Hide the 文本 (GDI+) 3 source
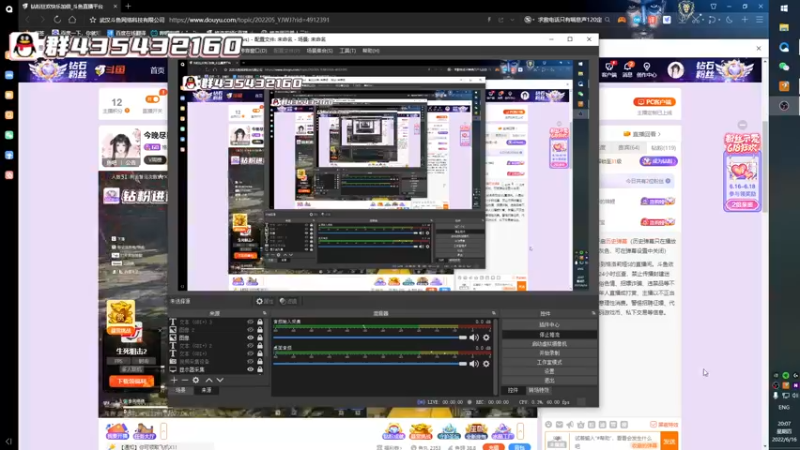 (250, 322)
